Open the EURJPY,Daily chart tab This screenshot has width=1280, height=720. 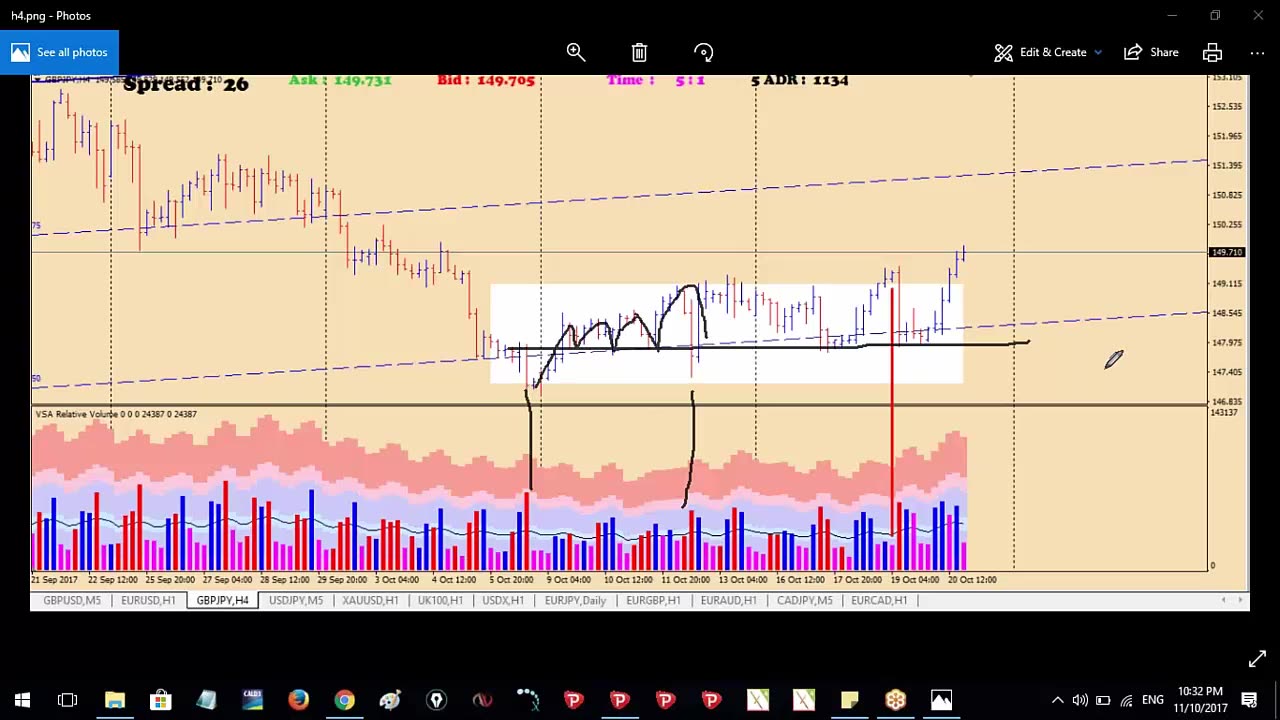pyautogui.click(x=575, y=600)
